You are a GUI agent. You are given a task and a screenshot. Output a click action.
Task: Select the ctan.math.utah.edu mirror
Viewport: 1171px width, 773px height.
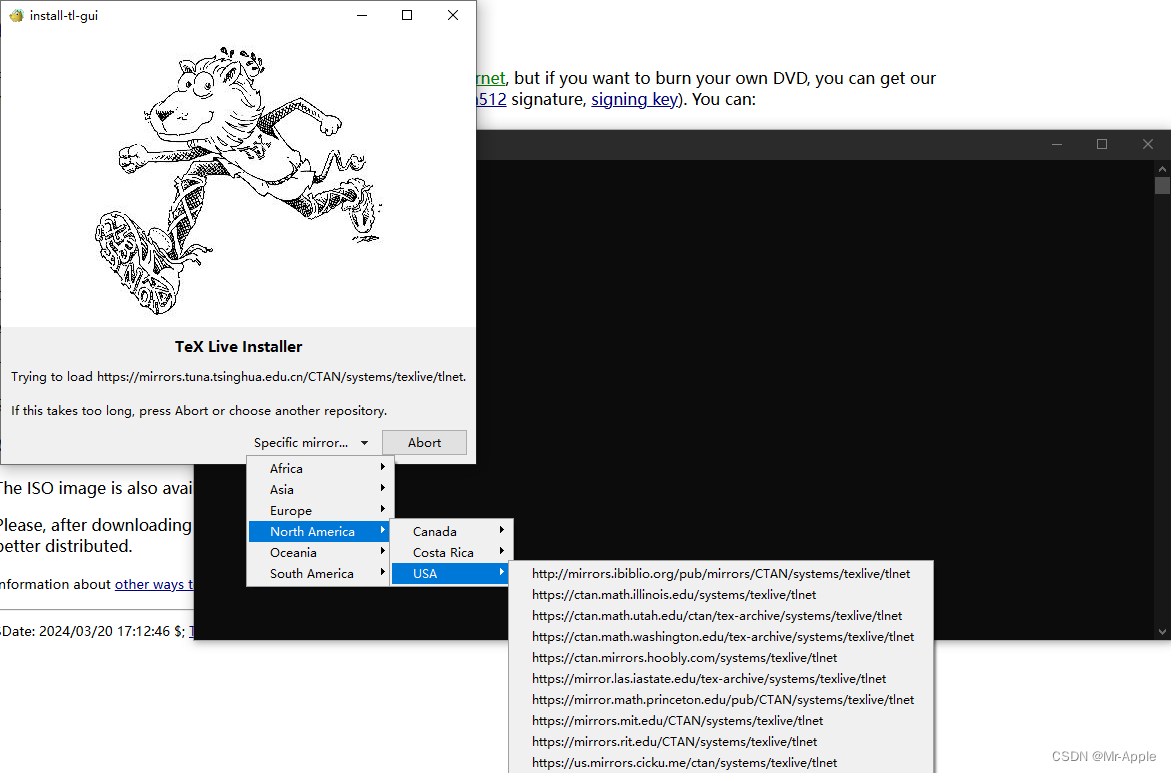[716, 615]
